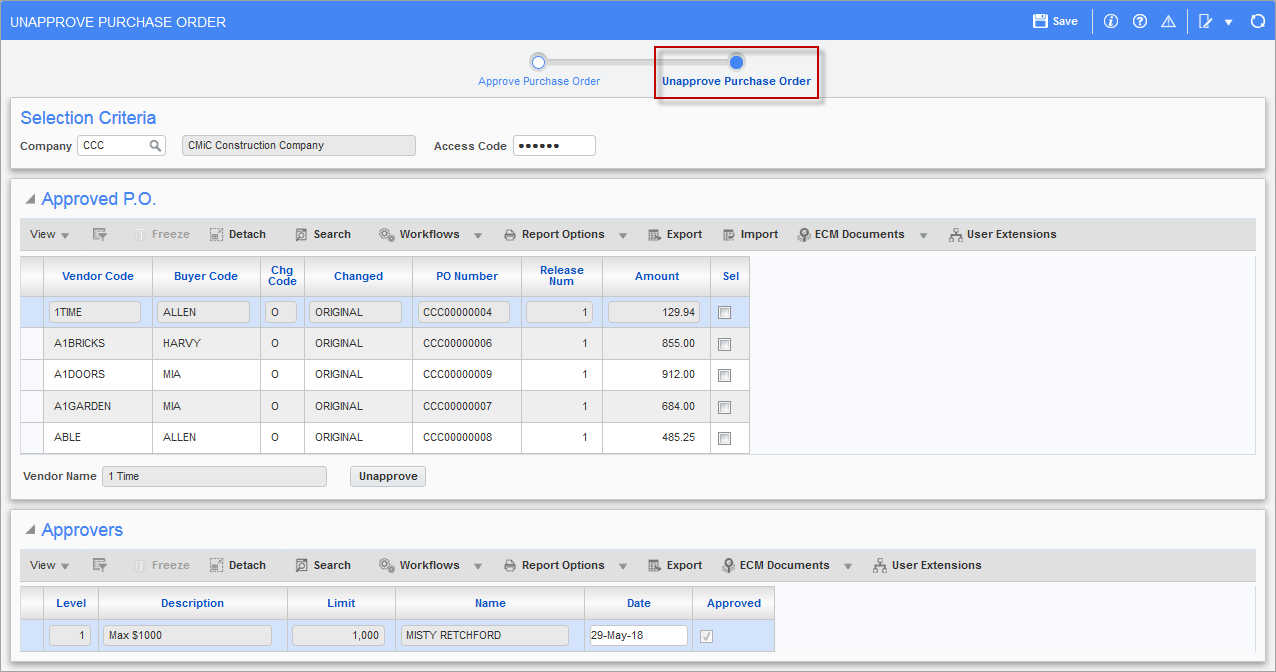Select Unapprove Purchase Order step
The width and height of the screenshot is (1276, 672).
pyautogui.click(x=736, y=62)
